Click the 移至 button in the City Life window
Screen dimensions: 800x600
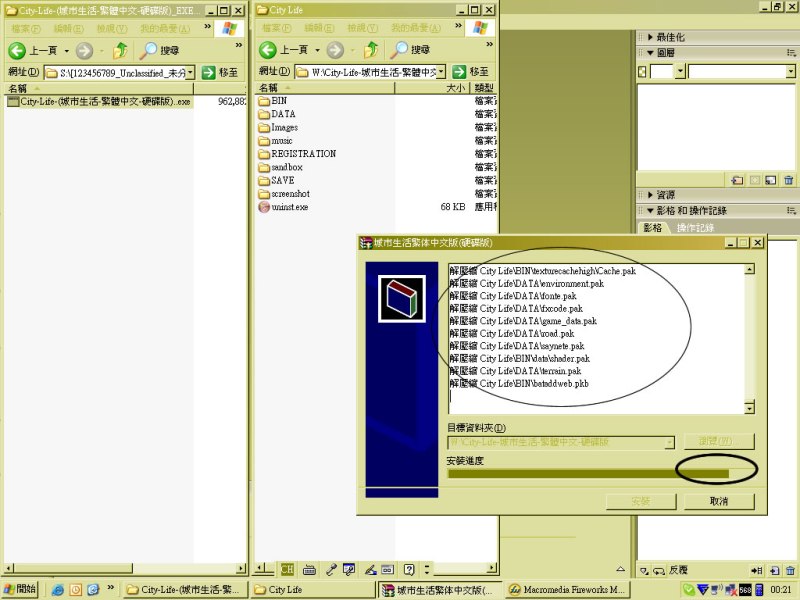[x=471, y=71]
